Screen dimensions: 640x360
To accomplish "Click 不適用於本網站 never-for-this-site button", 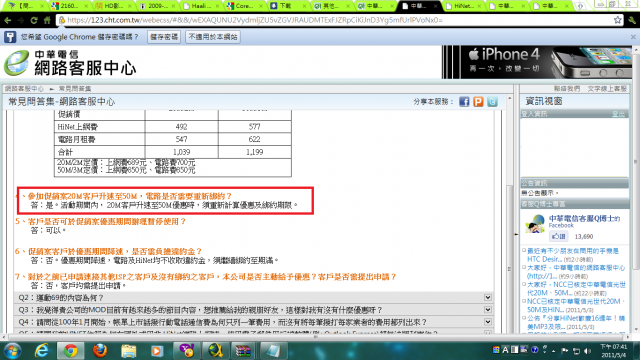I will pos(213,37).
